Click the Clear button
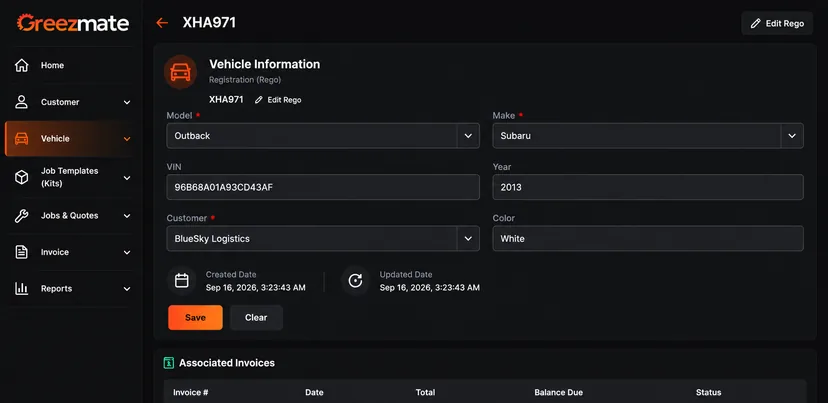This screenshot has width=828, height=403. (x=256, y=317)
